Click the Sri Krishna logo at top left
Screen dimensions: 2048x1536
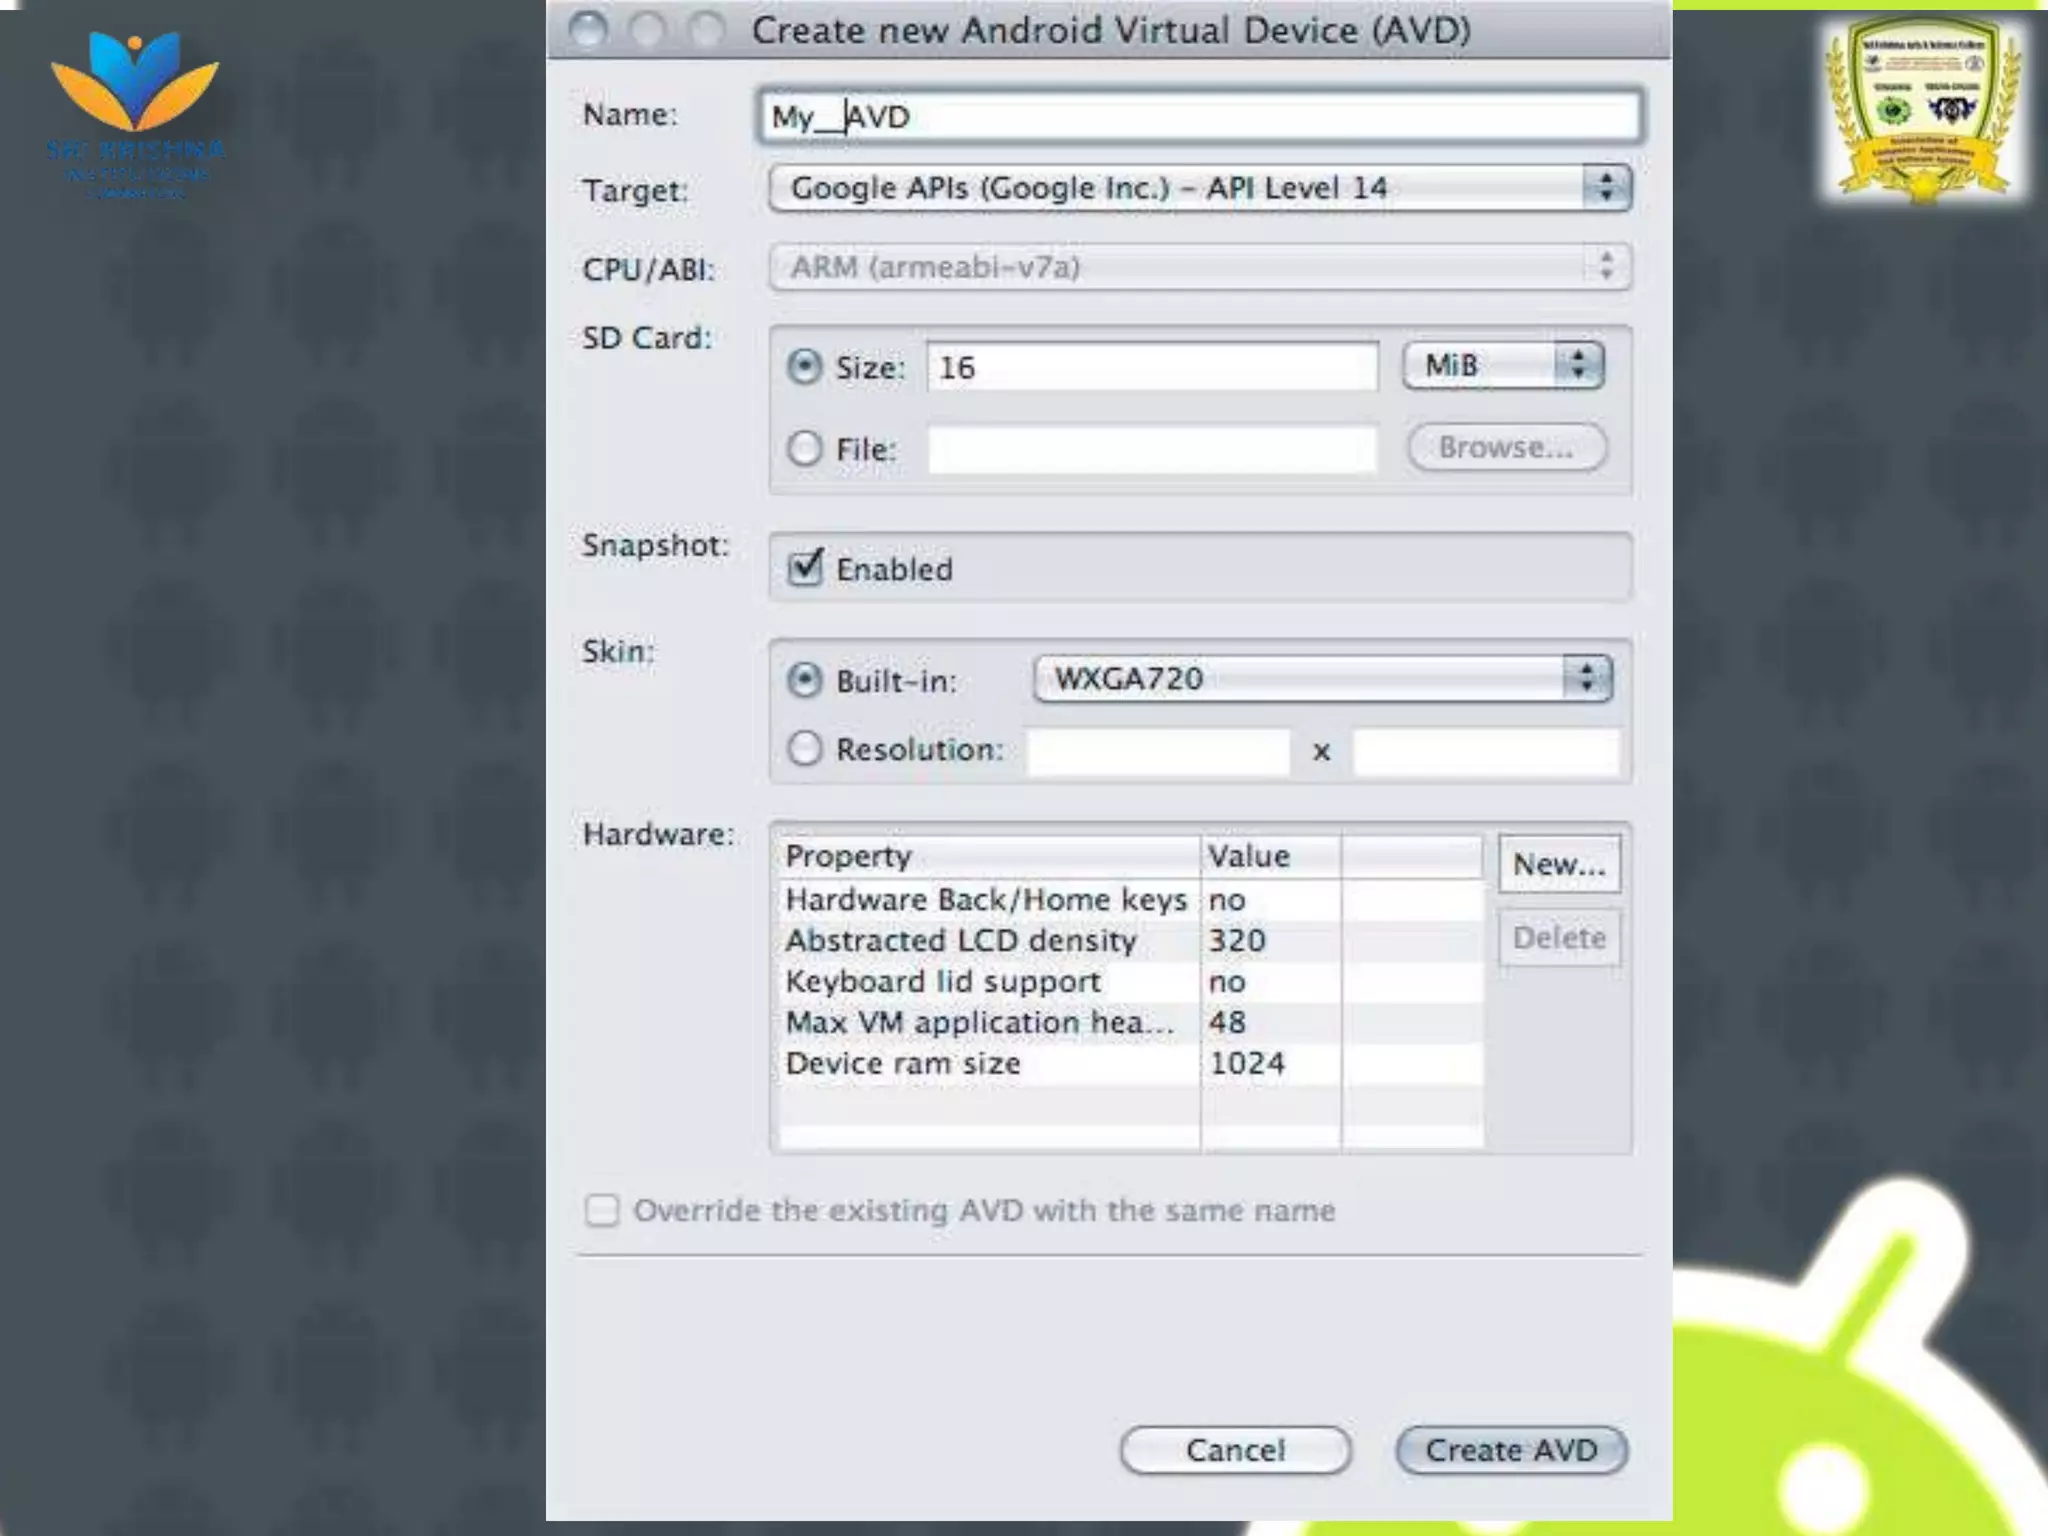click(135, 113)
